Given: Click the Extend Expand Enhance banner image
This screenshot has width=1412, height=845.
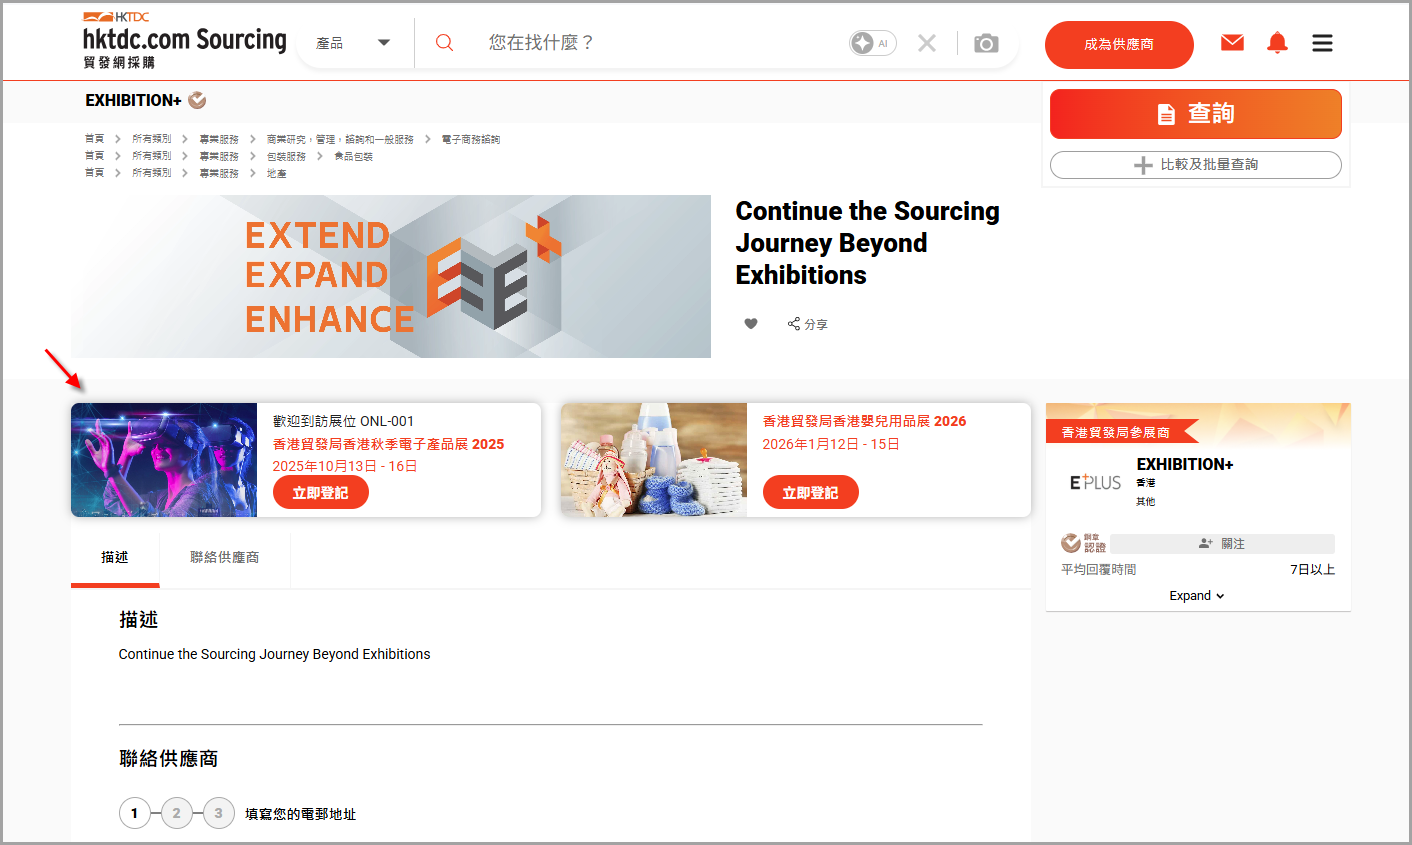Looking at the screenshot, I should (x=391, y=276).
